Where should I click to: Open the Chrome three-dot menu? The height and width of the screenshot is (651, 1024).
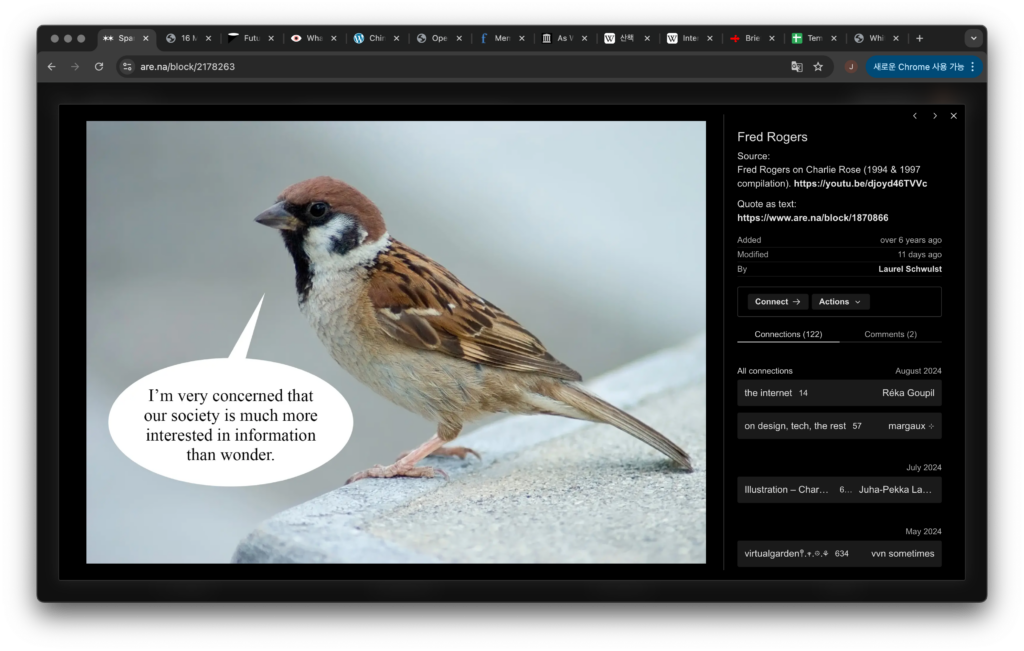click(x=972, y=67)
